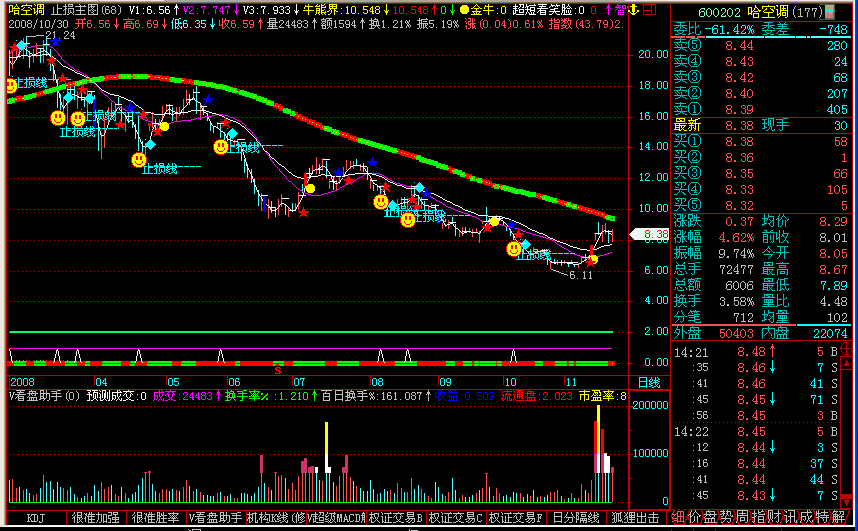Click the 买① 8.38 bid row

click(x=761, y=141)
